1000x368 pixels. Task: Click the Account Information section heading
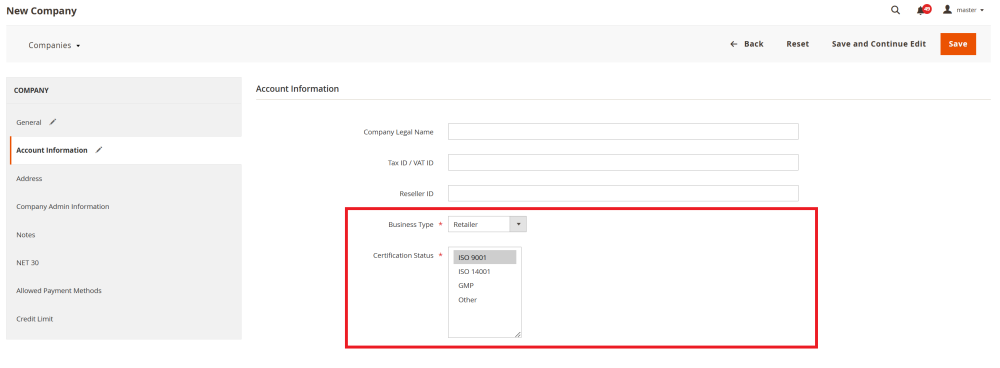pos(297,89)
